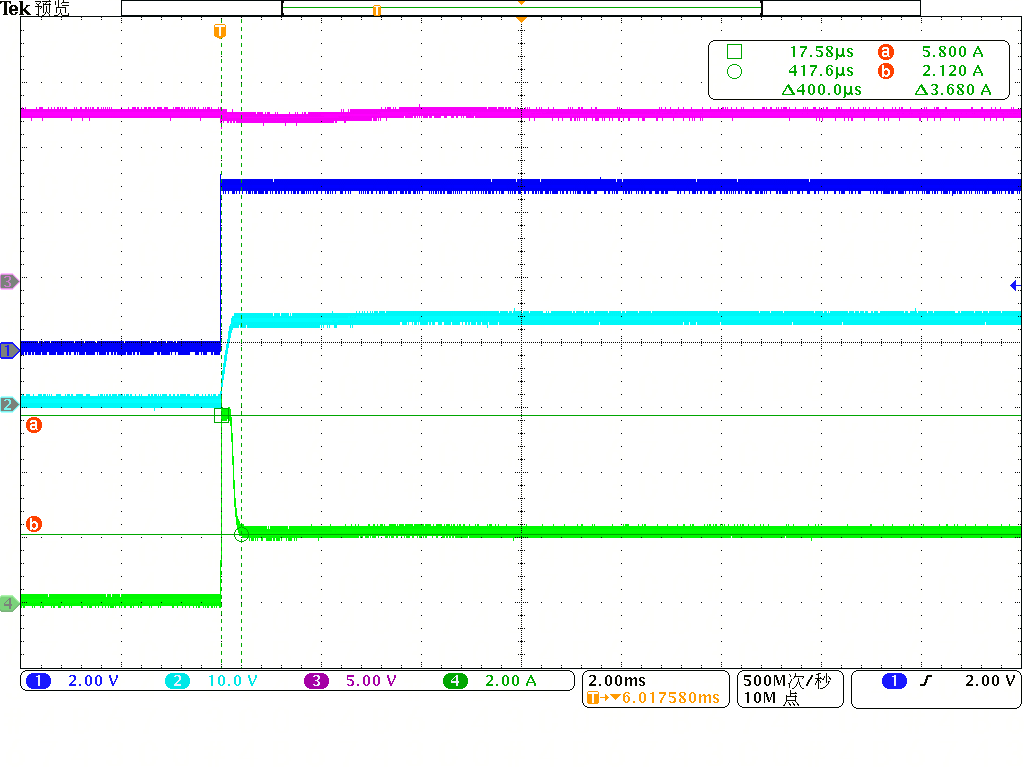
Task: Click the square cursor icon in readout
Action: click(x=734, y=52)
